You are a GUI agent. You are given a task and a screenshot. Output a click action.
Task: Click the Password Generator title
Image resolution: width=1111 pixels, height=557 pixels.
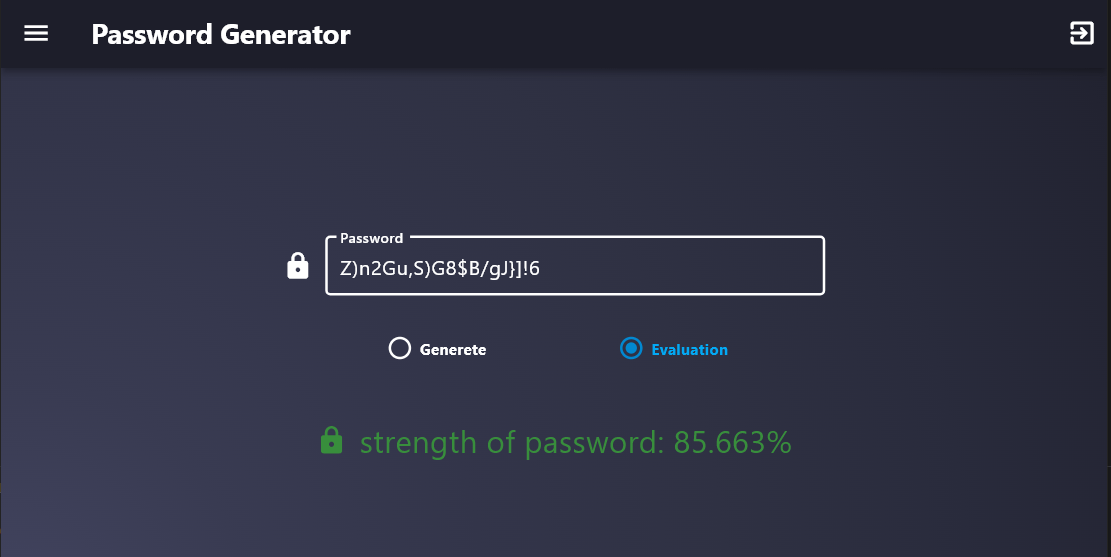220,35
